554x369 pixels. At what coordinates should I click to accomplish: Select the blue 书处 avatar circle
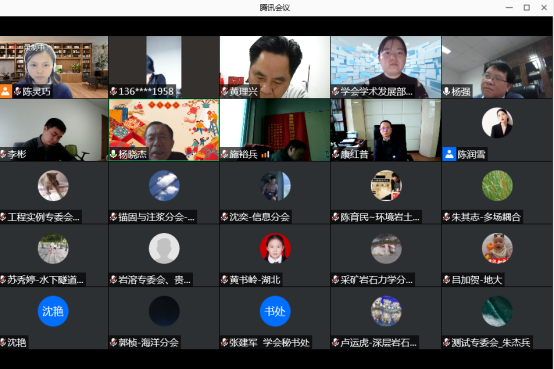click(275, 311)
